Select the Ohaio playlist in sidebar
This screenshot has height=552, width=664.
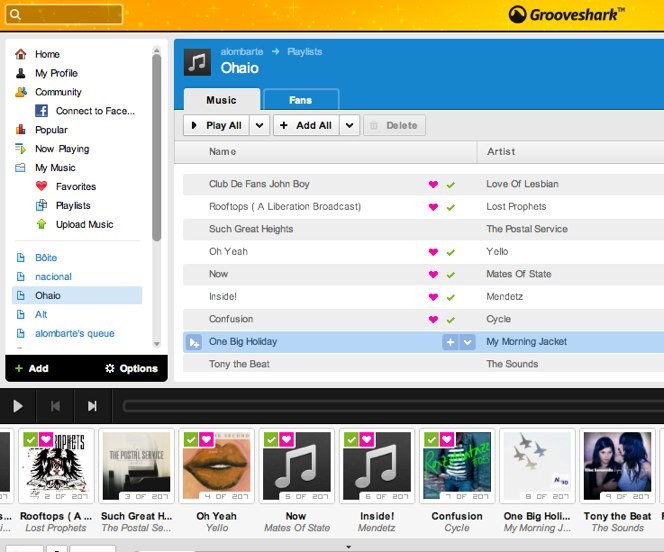[77, 295]
